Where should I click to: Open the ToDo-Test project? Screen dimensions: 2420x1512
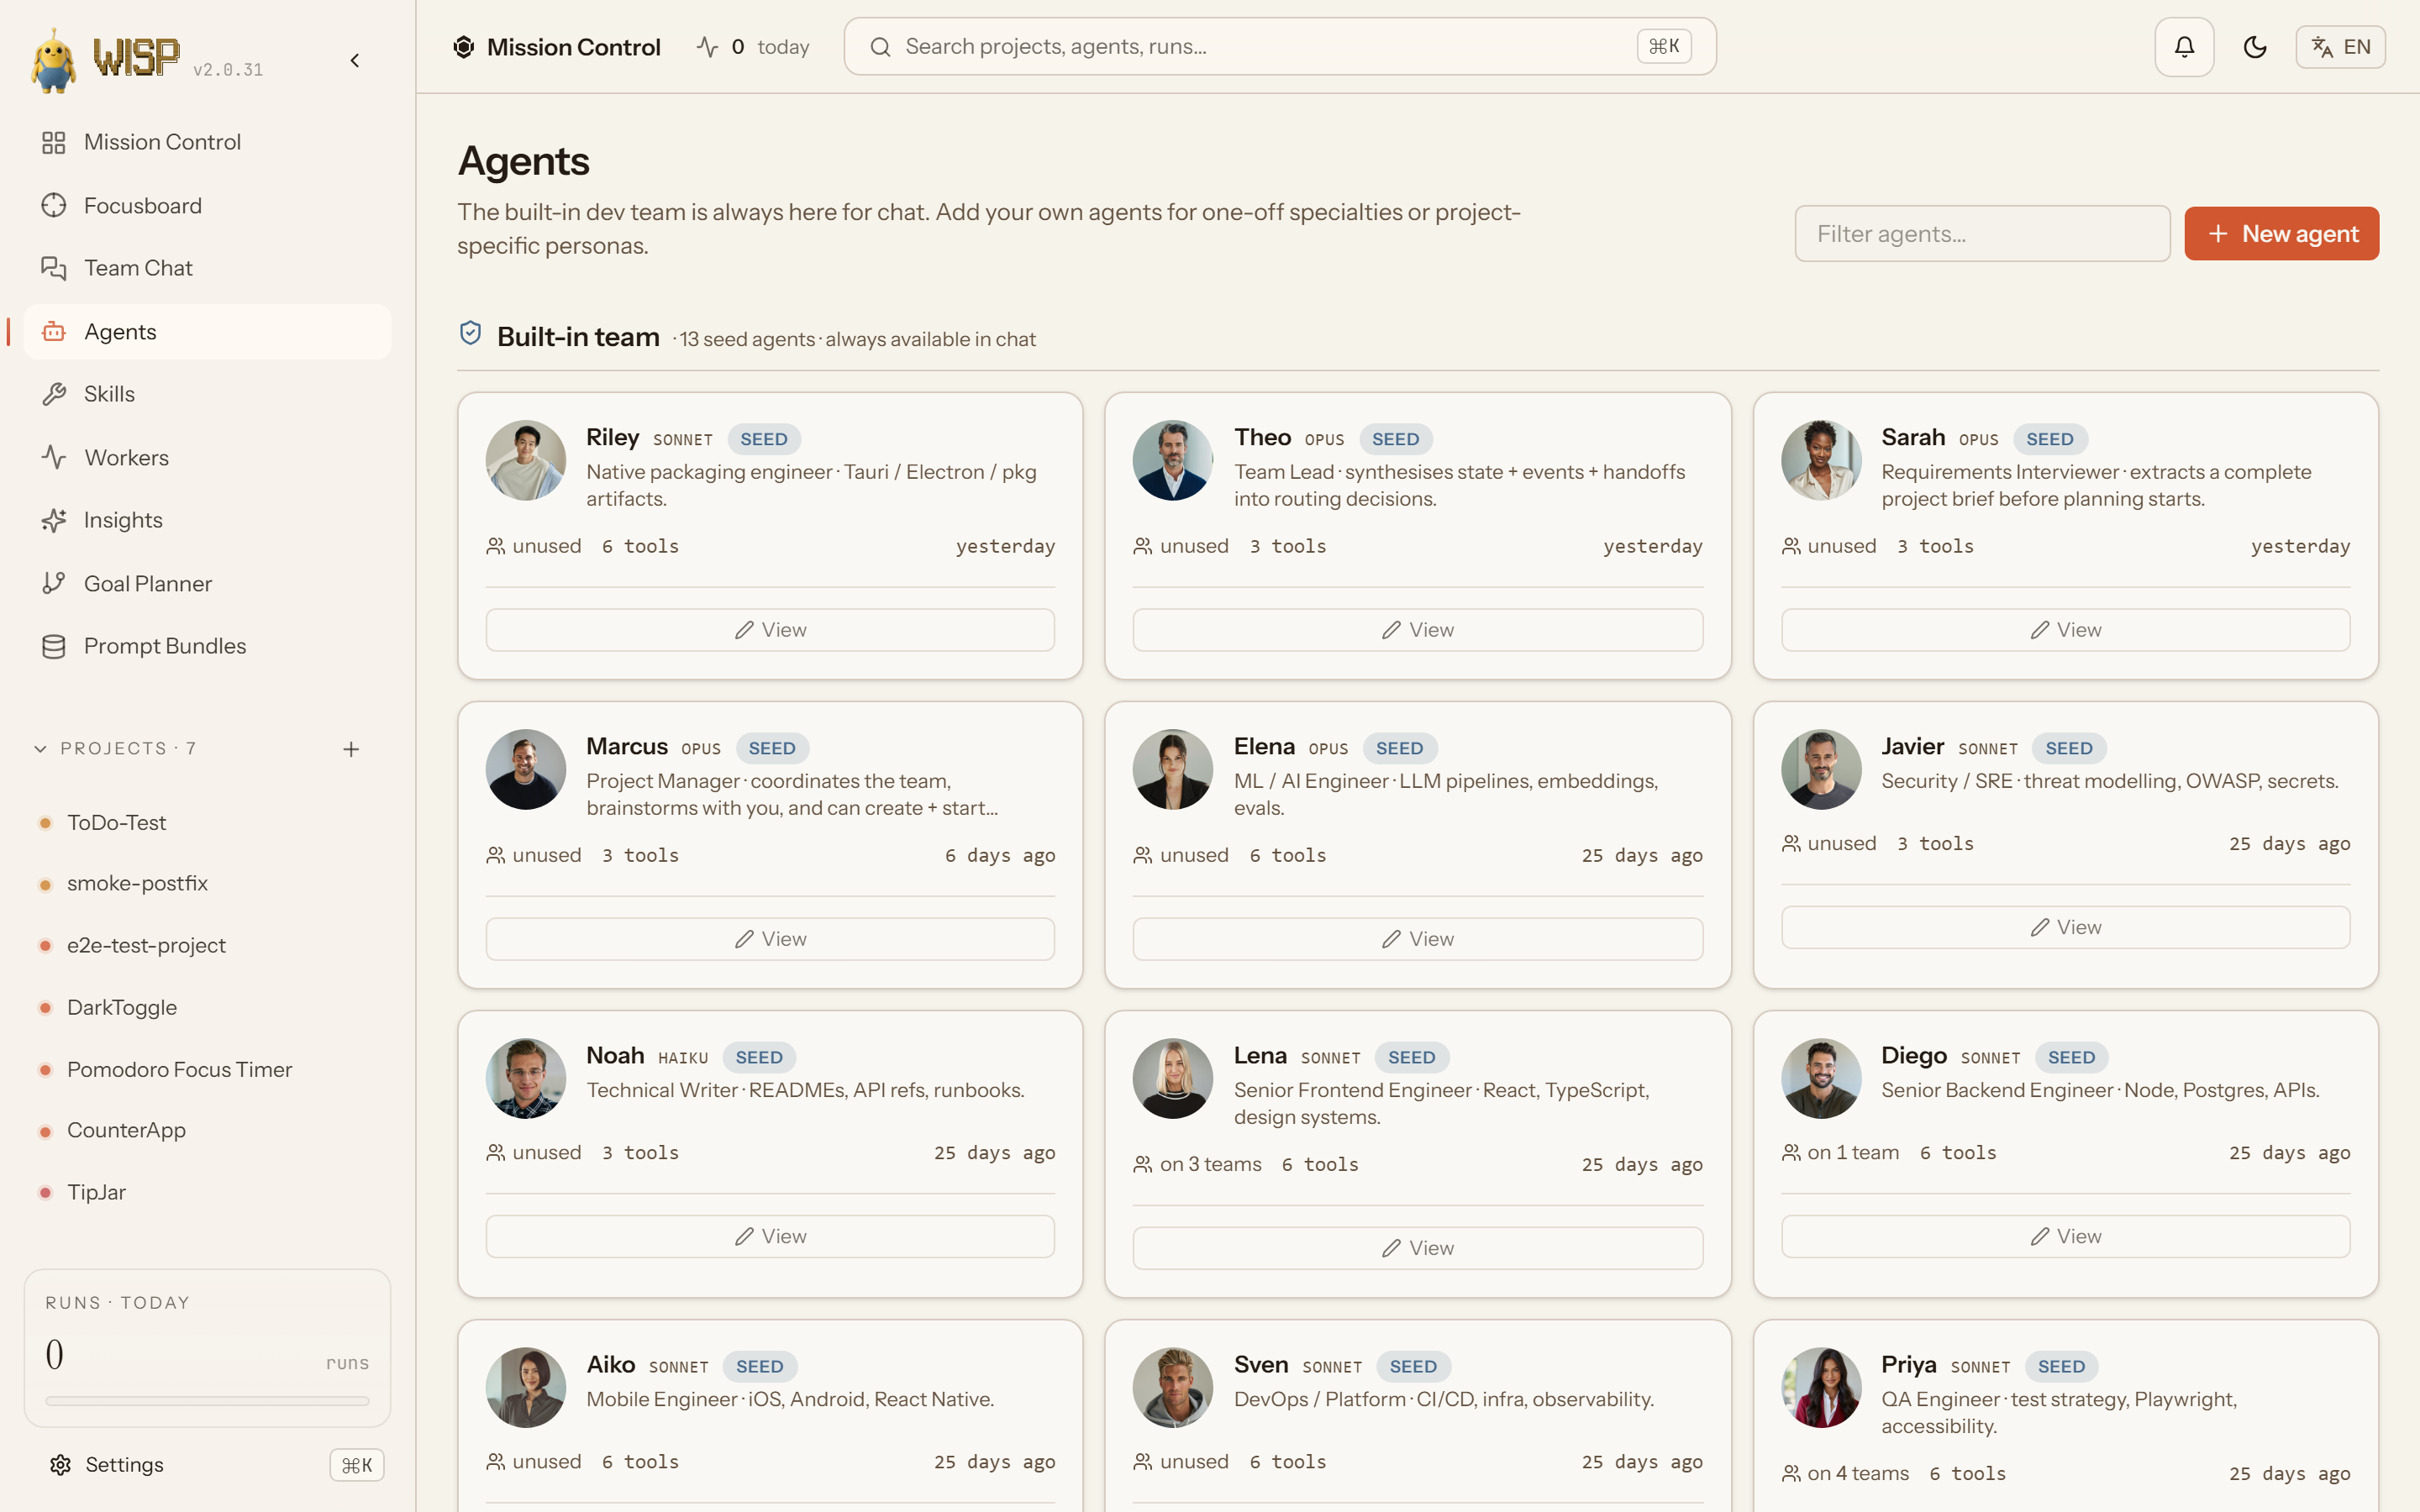207,823
